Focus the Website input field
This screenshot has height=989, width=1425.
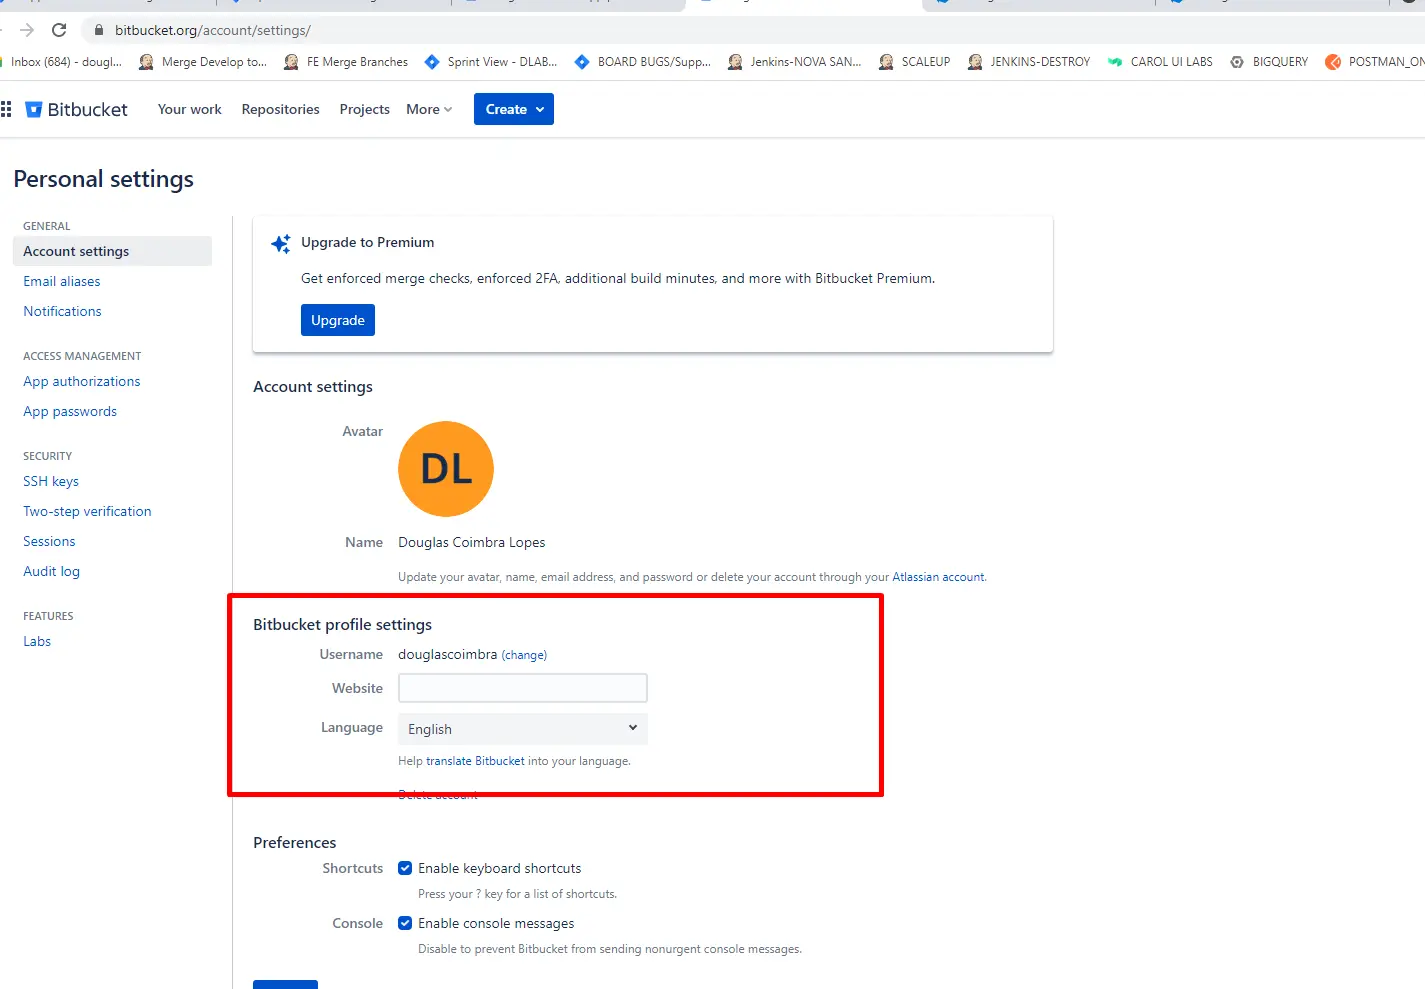(x=523, y=688)
